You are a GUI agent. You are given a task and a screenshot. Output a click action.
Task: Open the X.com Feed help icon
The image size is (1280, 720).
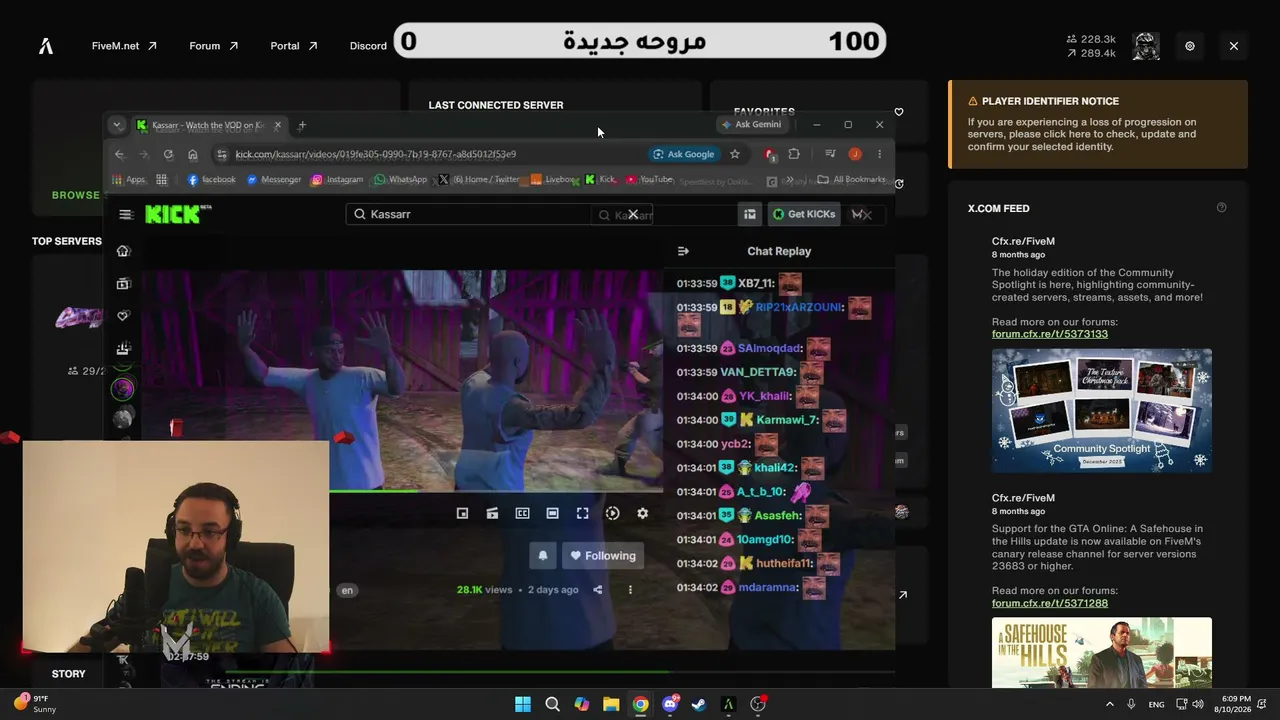point(1221,208)
